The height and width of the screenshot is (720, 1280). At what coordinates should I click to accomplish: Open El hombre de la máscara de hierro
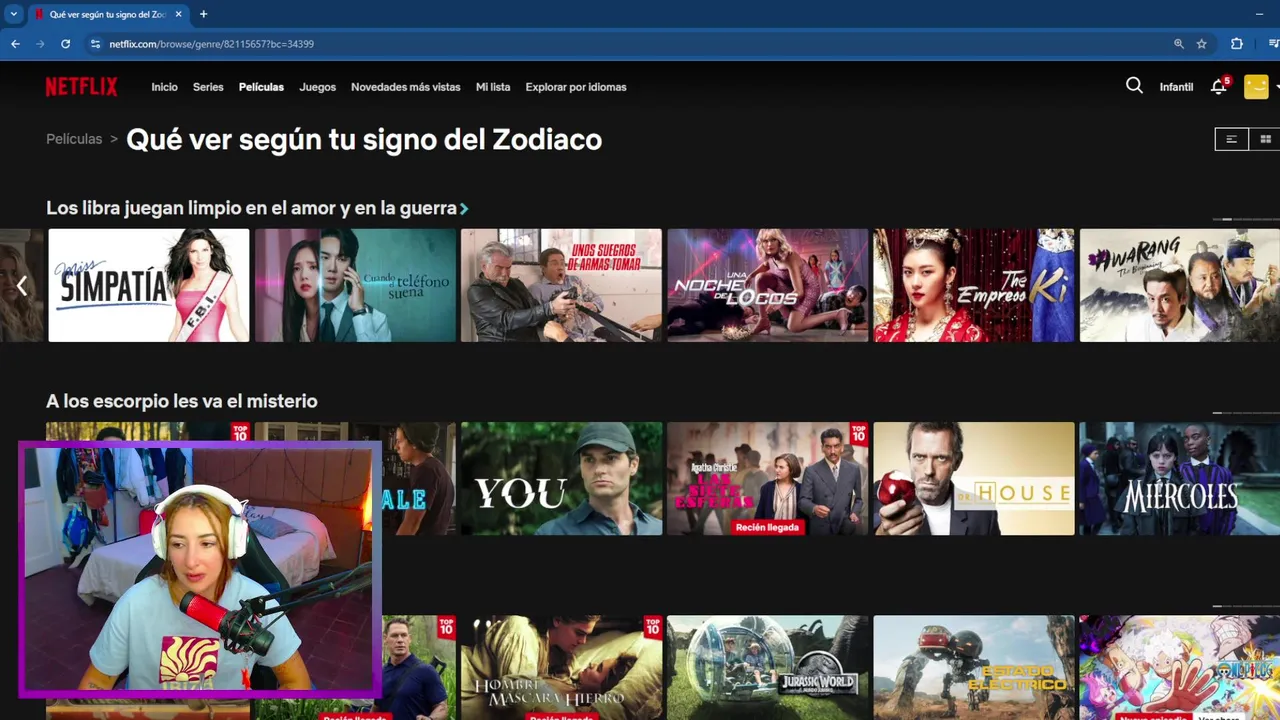click(x=561, y=667)
